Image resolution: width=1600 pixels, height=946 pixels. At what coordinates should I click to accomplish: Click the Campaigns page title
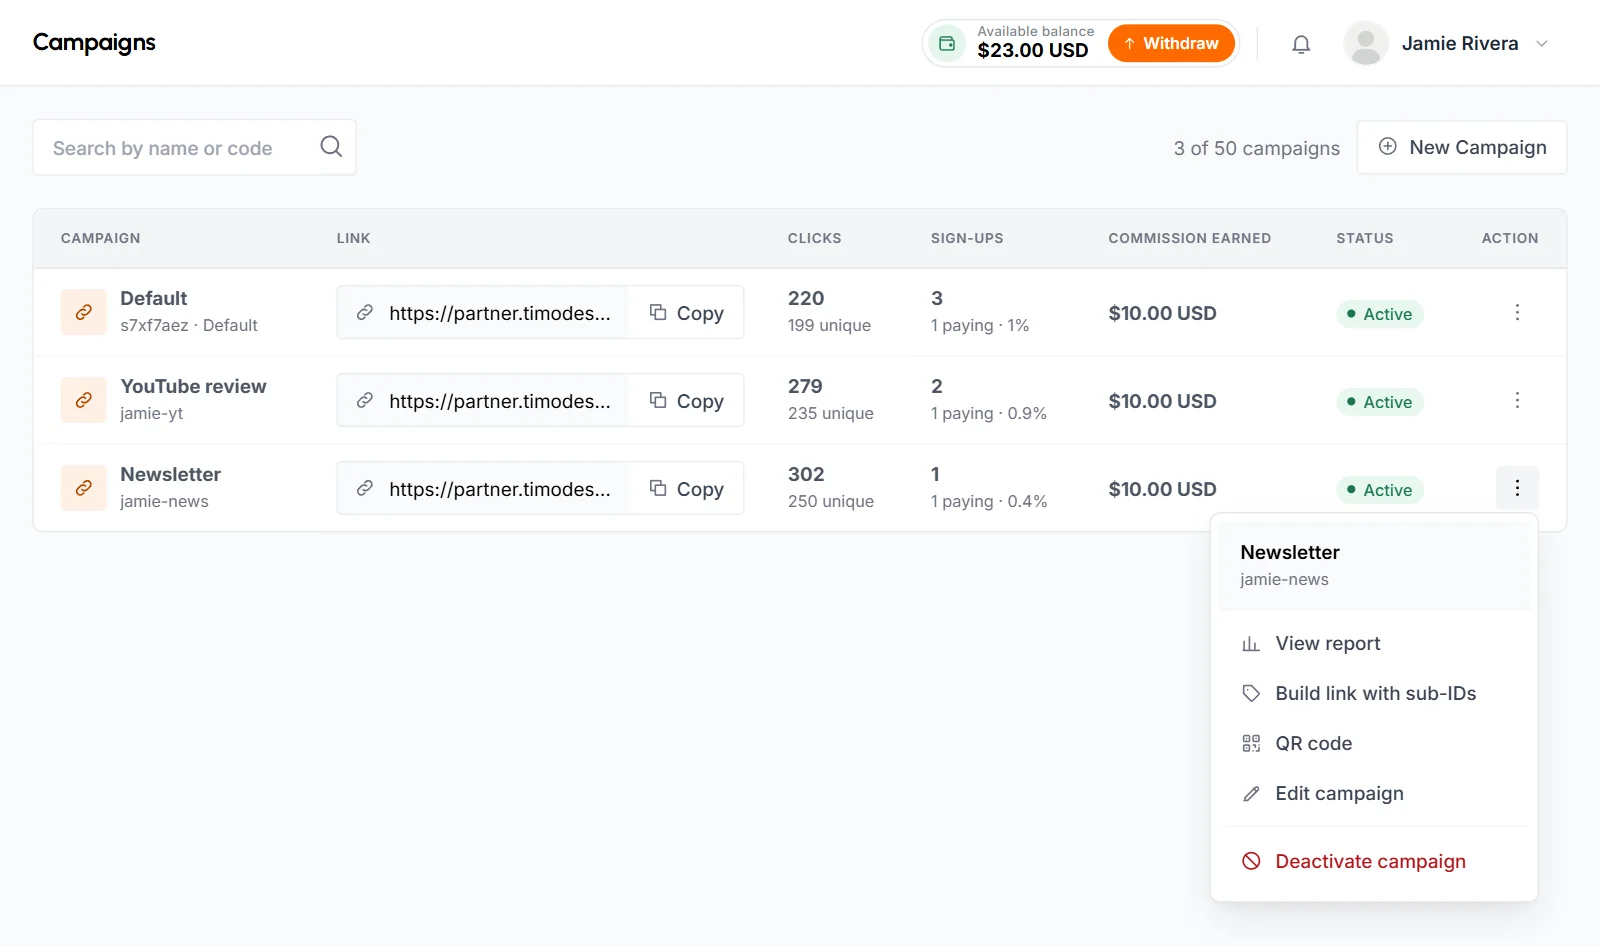(x=94, y=43)
